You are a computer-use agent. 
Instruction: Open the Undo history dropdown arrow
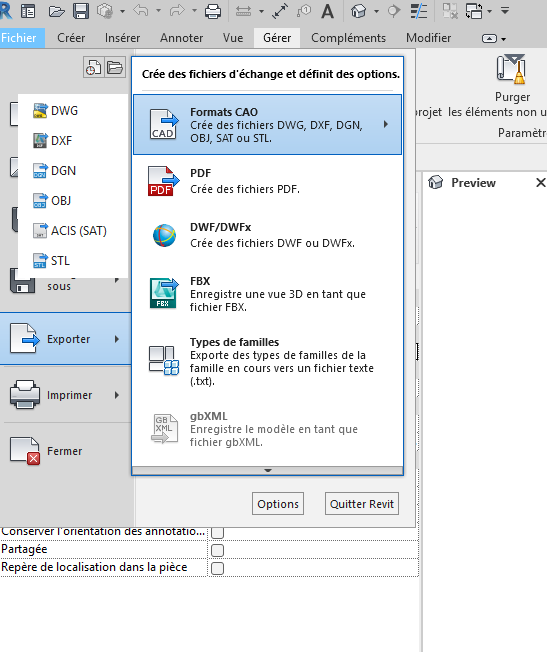pyautogui.click(x=158, y=11)
